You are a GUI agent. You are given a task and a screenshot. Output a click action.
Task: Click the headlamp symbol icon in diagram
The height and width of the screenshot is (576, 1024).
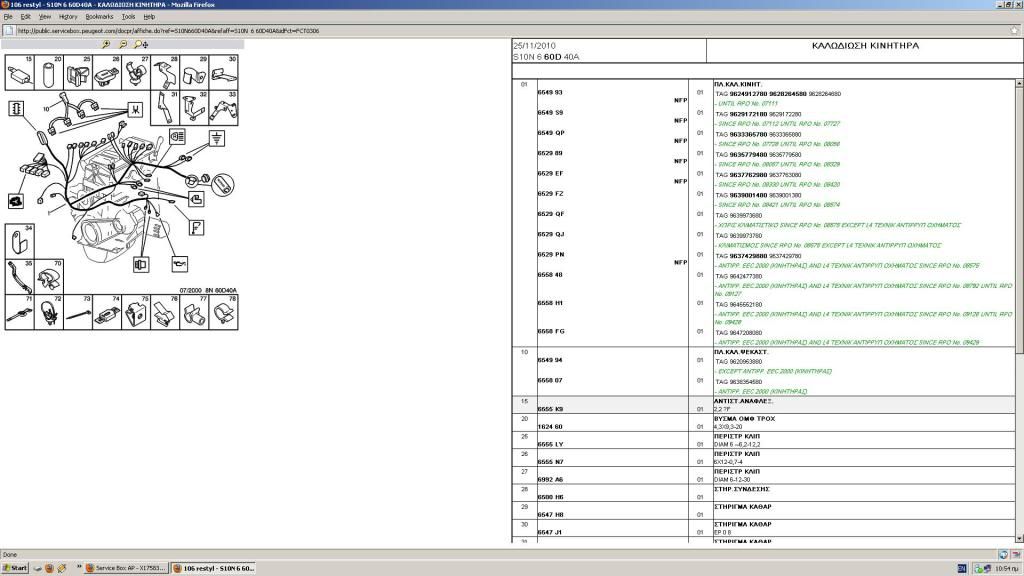pyautogui.click(x=177, y=136)
